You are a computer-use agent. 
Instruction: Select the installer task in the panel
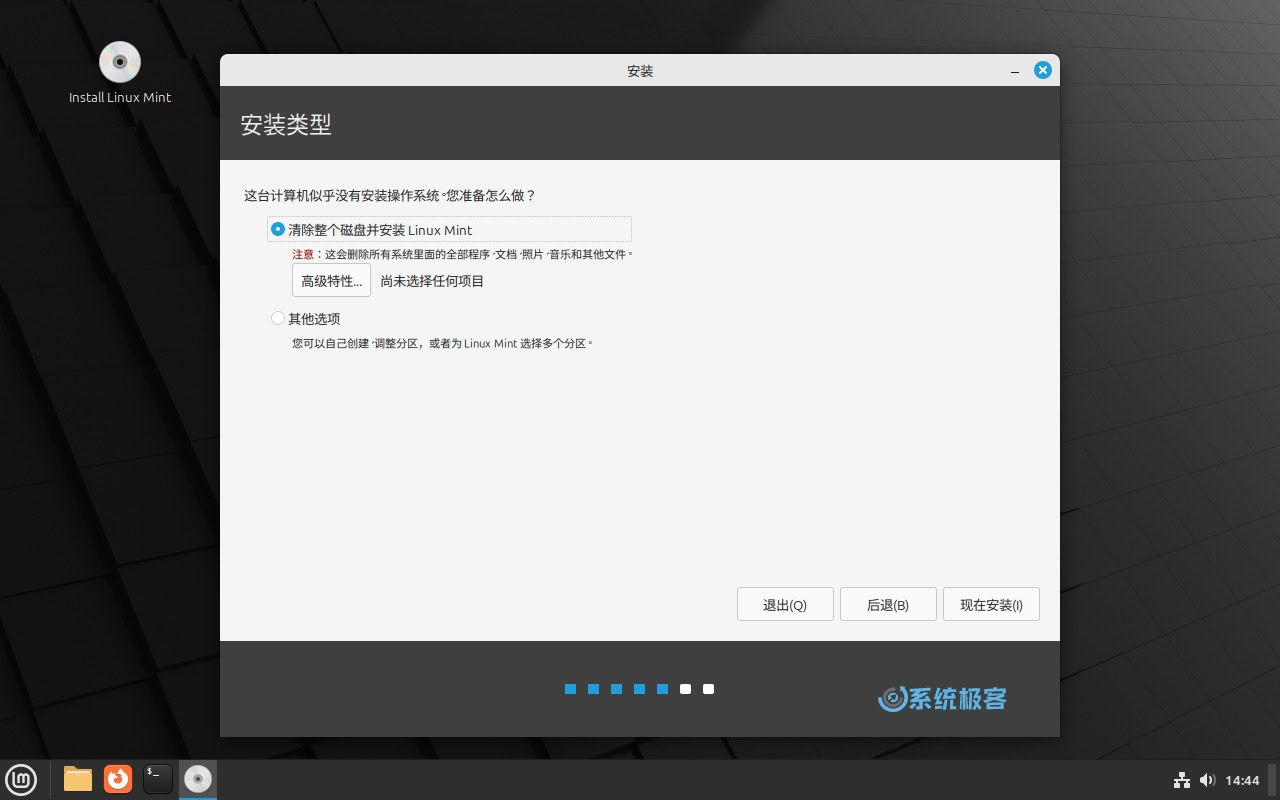tap(198, 779)
